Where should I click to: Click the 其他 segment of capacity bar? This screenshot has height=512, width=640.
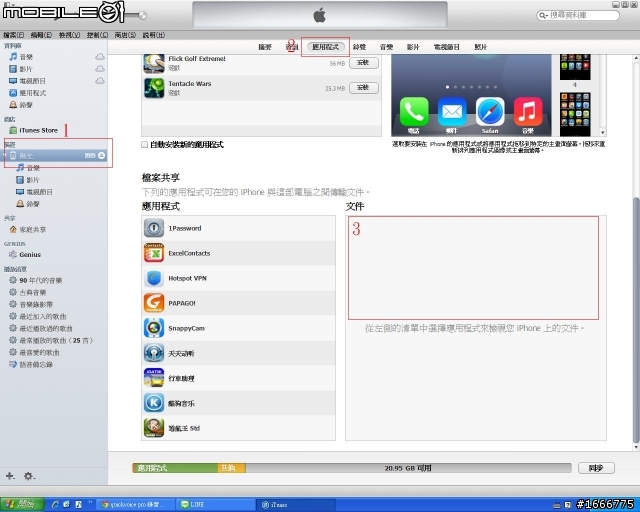point(231,468)
